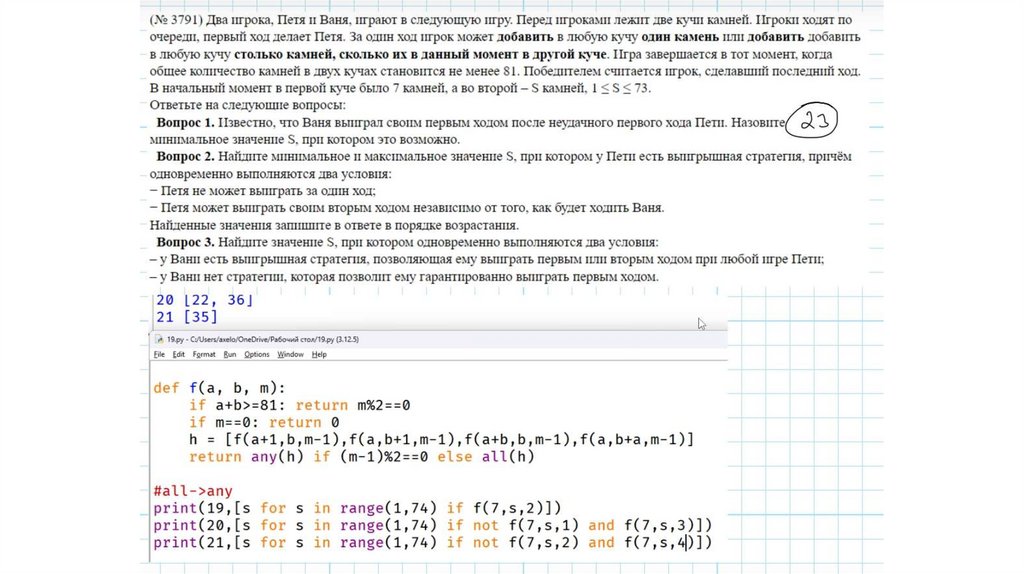The width and height of the screenshot is (1024, 574).
Task: Click the output line '21 [35]'
Action: (187, 317)
